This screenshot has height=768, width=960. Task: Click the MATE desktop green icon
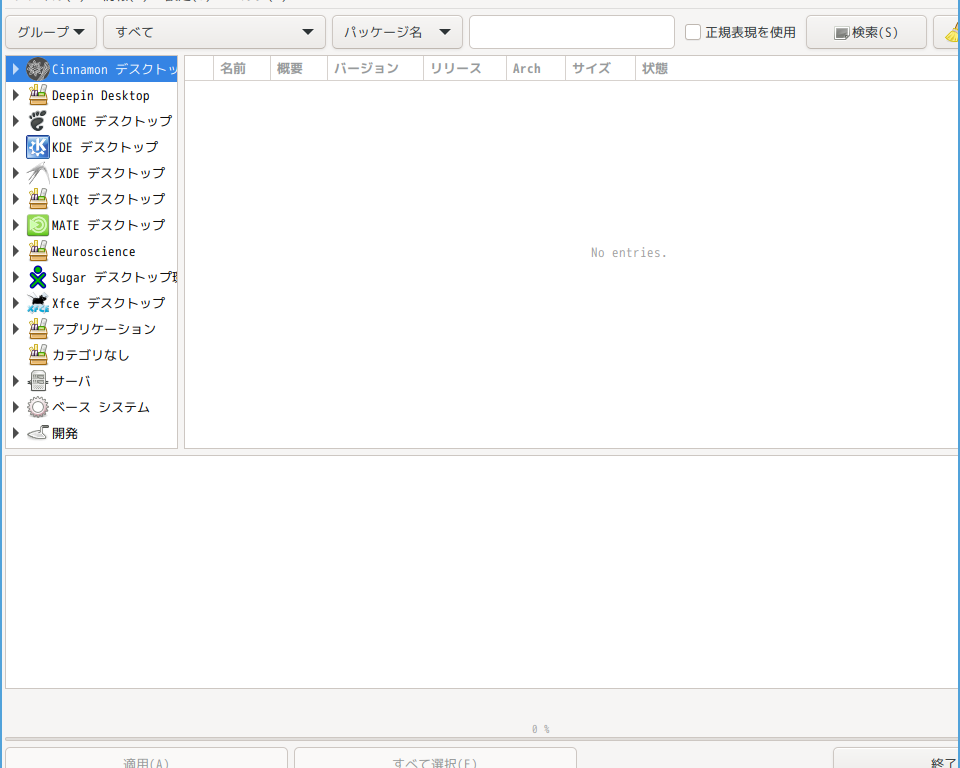(37, 225)
